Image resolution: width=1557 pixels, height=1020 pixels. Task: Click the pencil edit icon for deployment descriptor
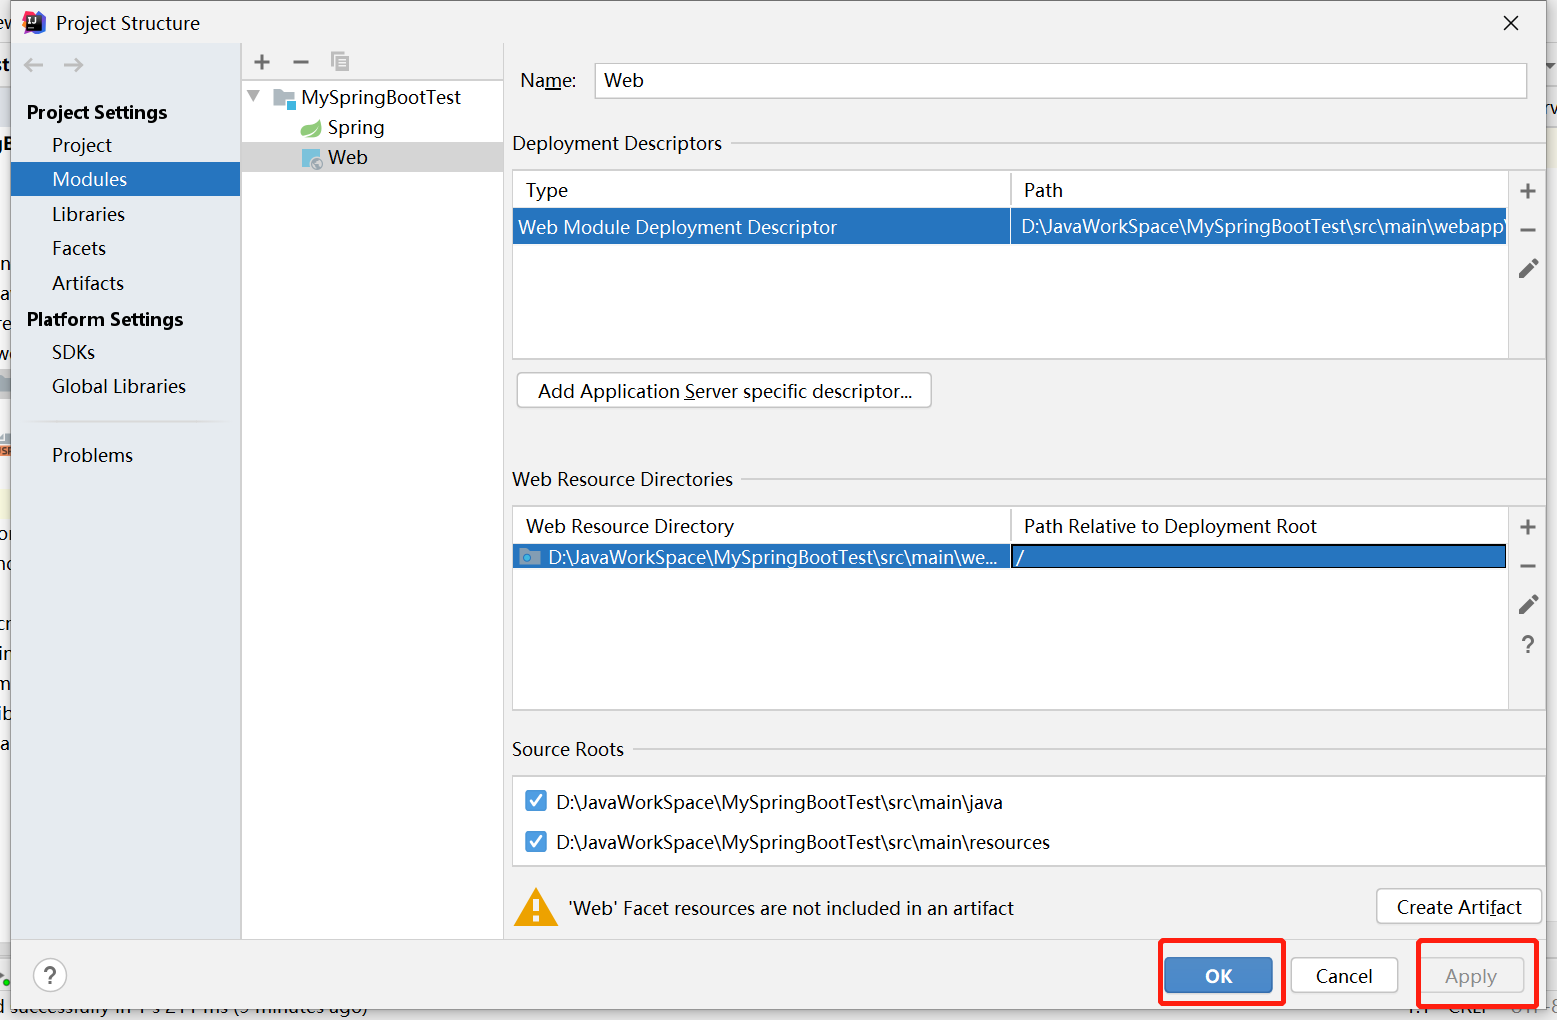[1528, 268]
